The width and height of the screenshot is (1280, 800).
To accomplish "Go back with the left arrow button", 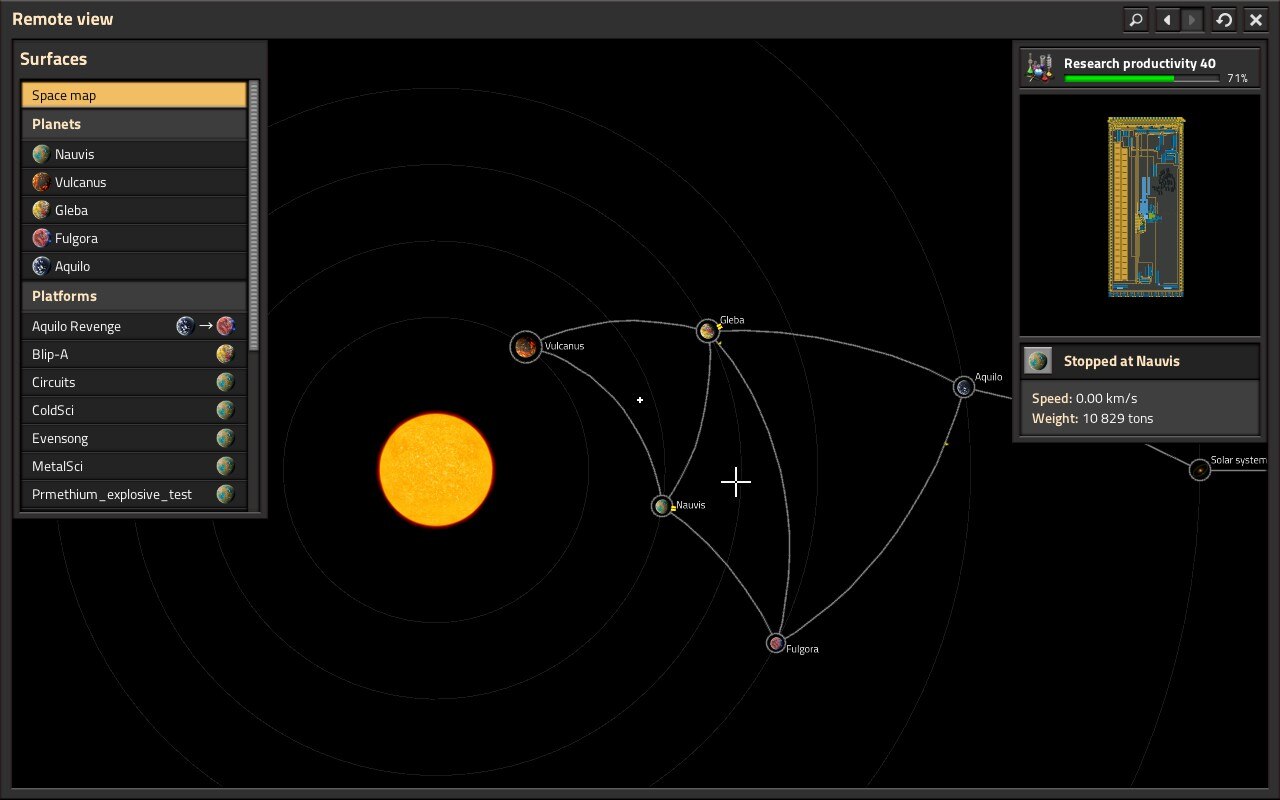I will pos(1167,19).
